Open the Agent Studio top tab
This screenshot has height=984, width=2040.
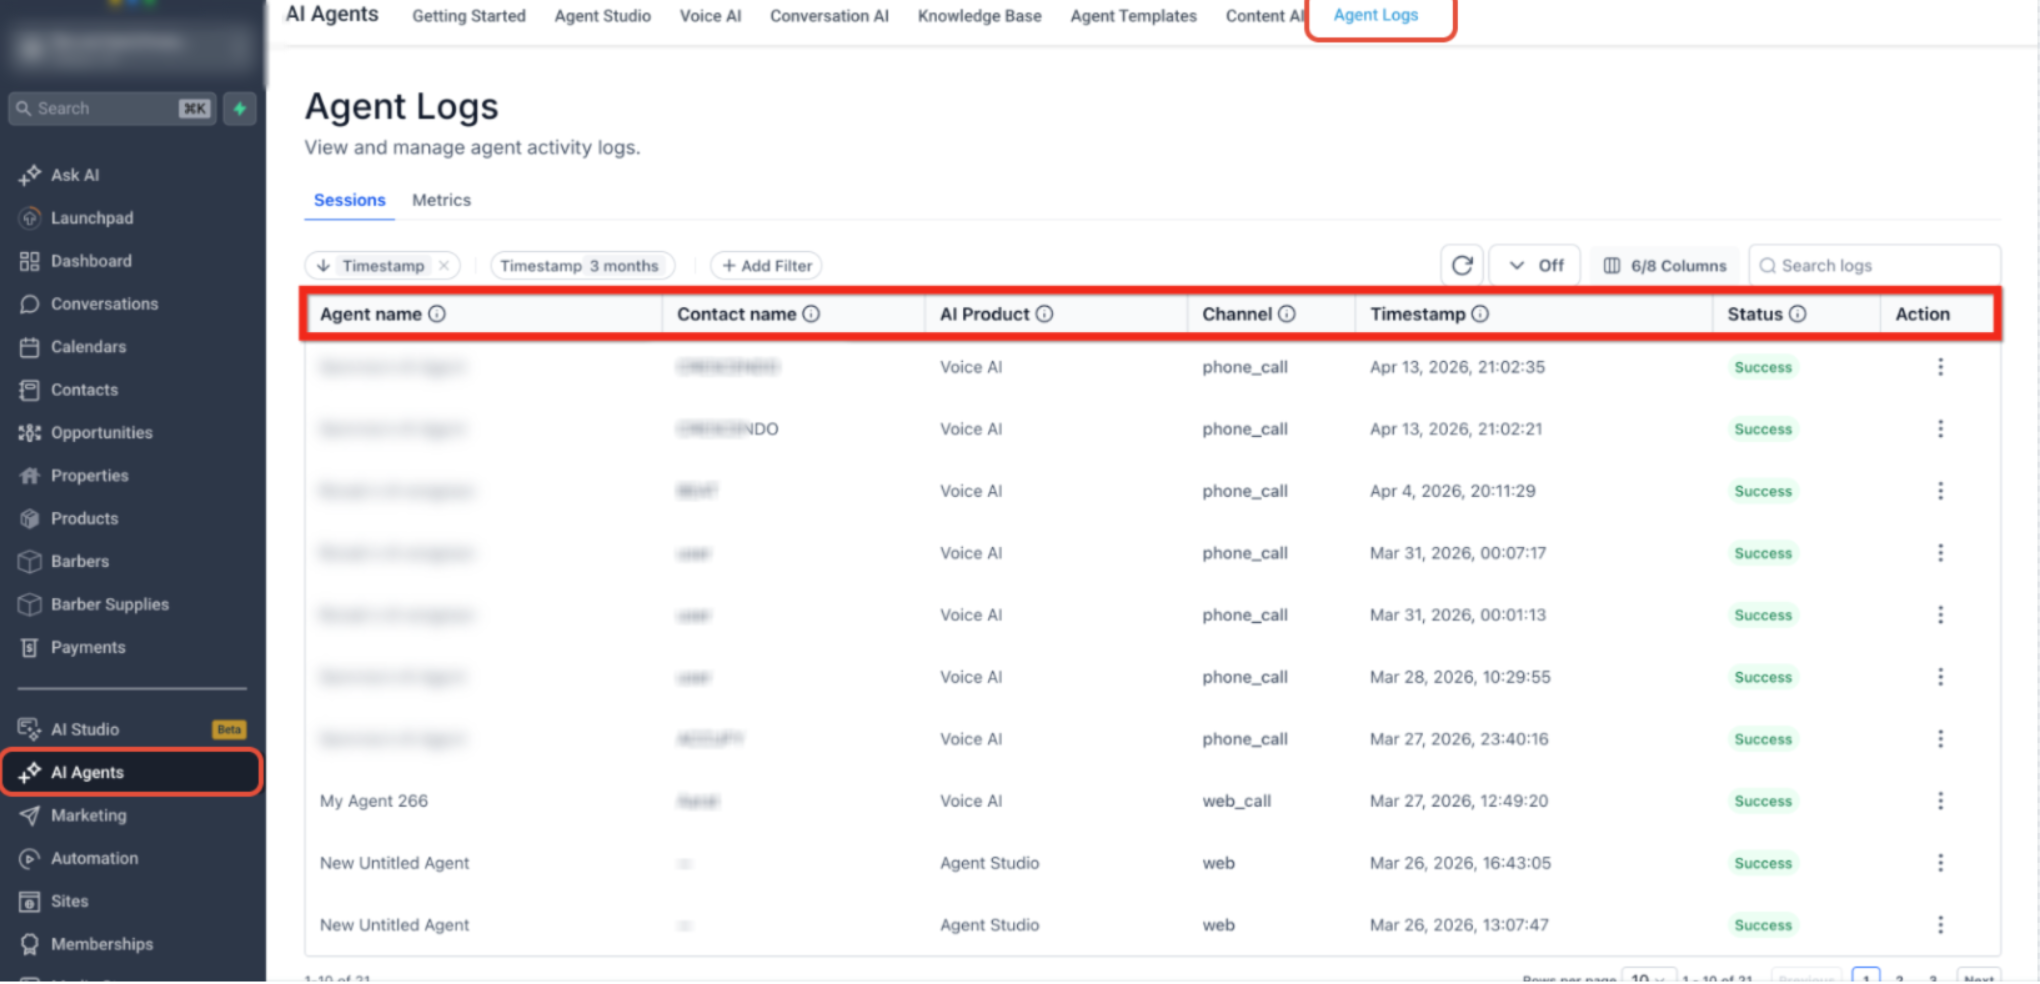coord(603,16)
